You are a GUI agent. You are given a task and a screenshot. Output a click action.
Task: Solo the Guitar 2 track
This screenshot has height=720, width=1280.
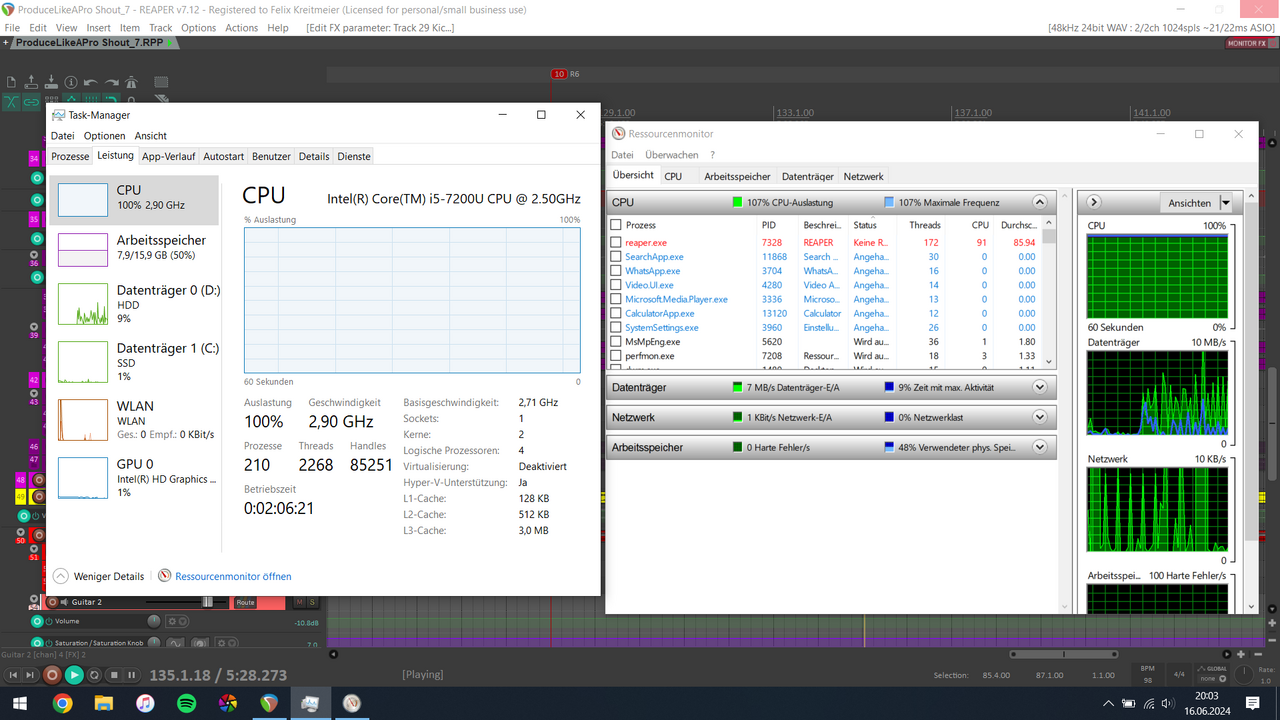[x=312, y=602]
